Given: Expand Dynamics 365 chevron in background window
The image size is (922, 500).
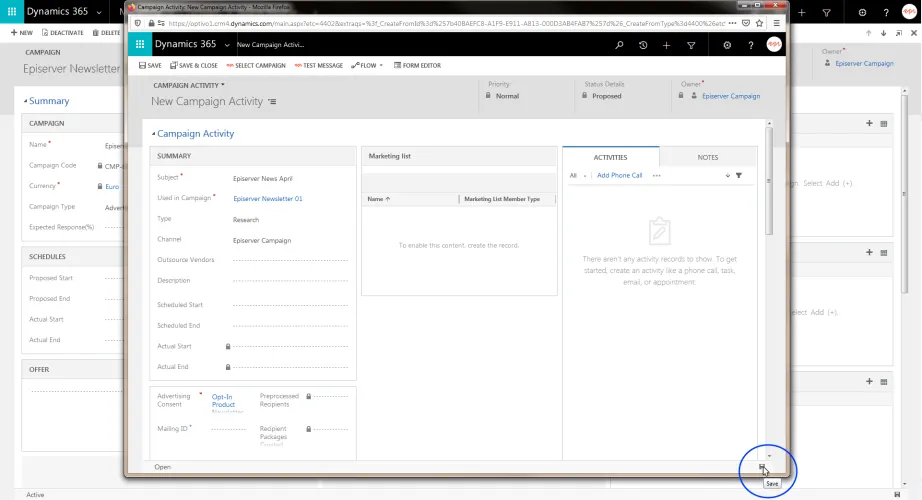Looking at the screenshot, I should point(99,12).
